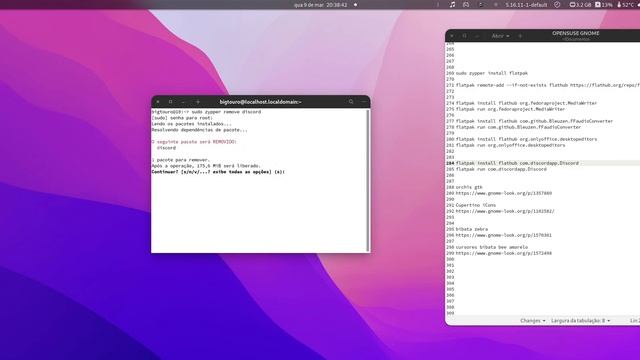This screenshot has height=360, width=640.
Task: Click the CPU usage indicator showing 13%
Action: 604,4
